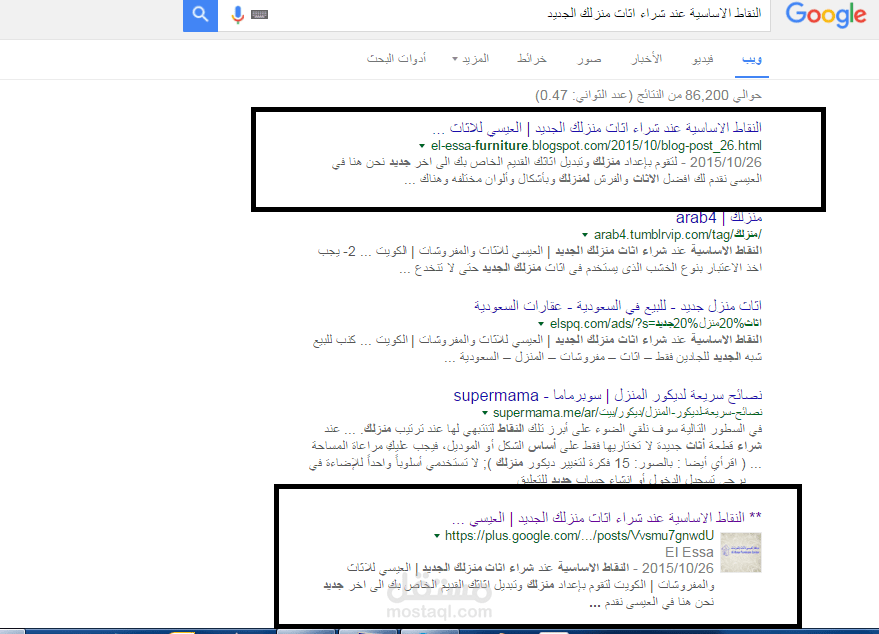Expand dropdown arrow beside el-essa-furniture.blogspot.com URL
This screenshot has width=879, height=634.
[x=422, y=146]
